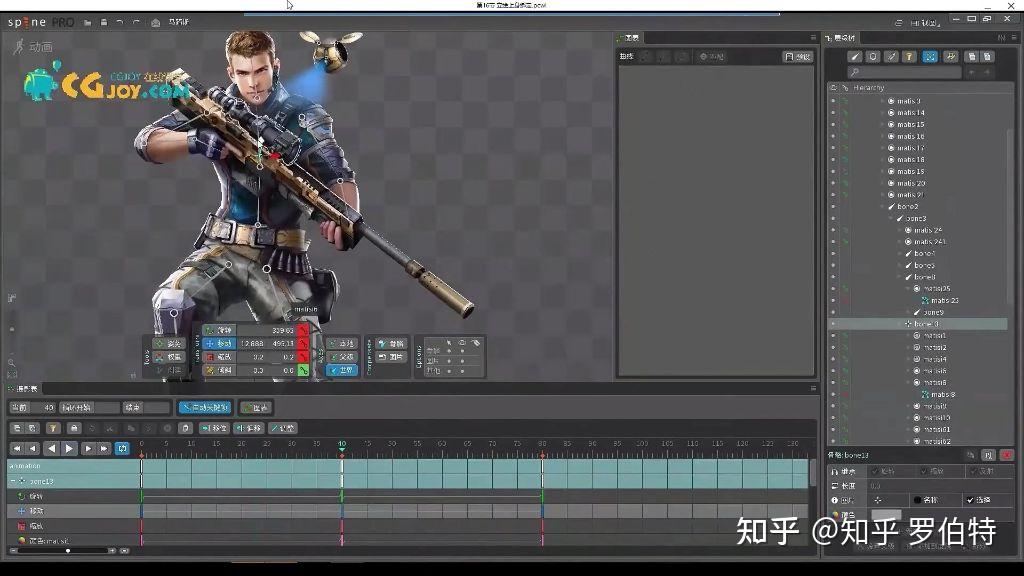The height and width of the screenshot is (576, 1024).
Task: Set axis to Parent
Action: [341, 357]
